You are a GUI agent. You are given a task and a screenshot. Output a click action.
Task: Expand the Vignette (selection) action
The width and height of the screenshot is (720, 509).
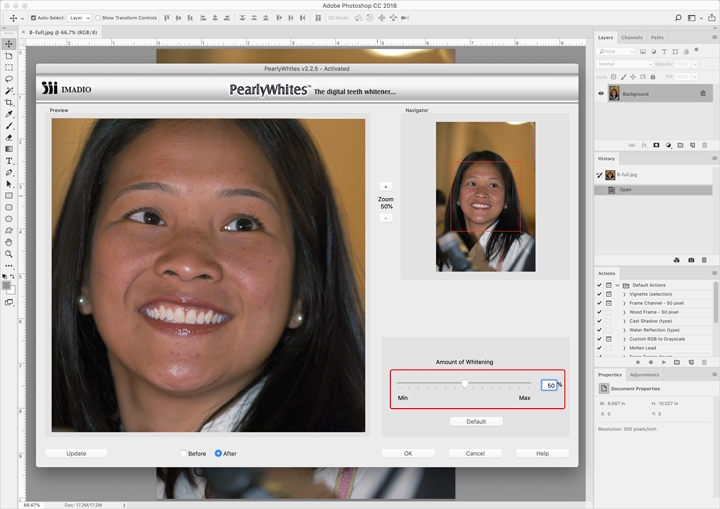[x=624, y=294]
